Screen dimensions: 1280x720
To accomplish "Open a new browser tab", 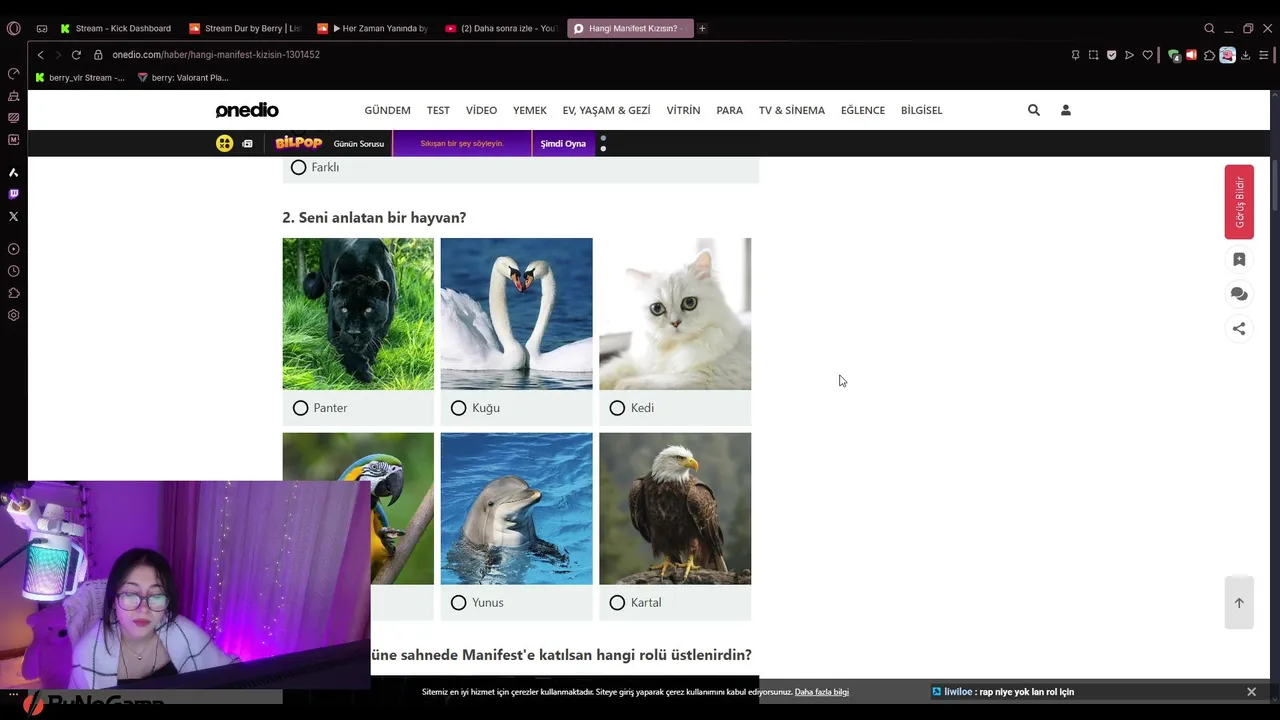I will click(x=702, y=28).
